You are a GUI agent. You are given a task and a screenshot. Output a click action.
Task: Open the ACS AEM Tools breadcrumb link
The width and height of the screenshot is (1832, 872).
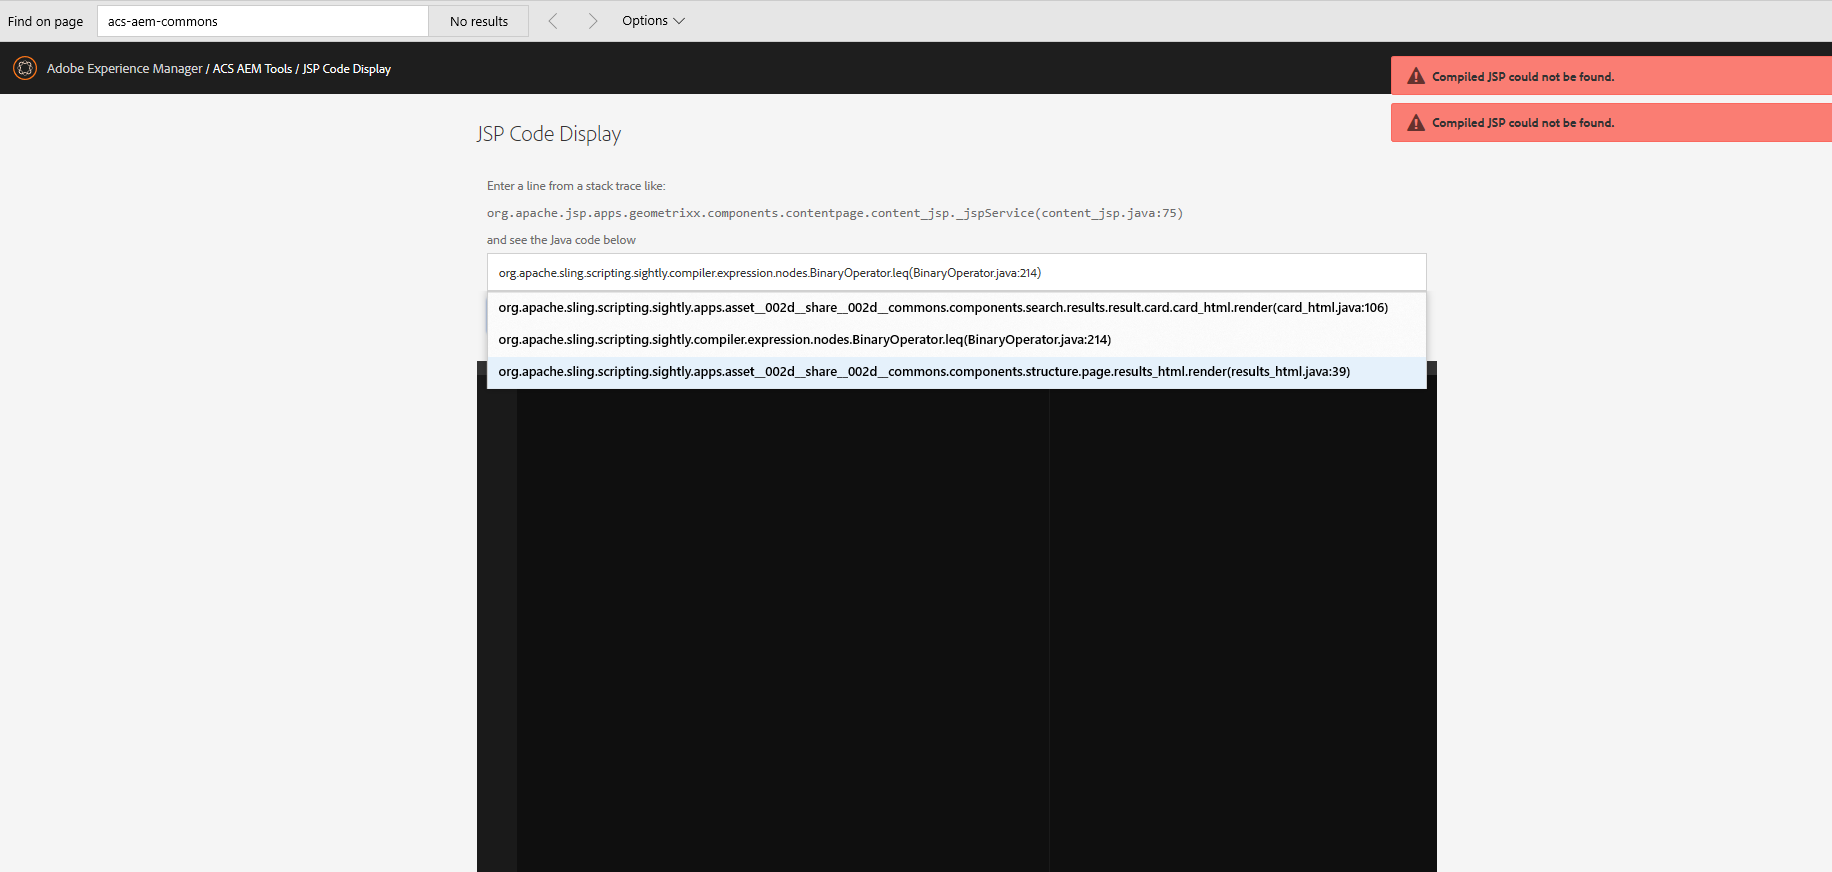(x=252, y=69)
